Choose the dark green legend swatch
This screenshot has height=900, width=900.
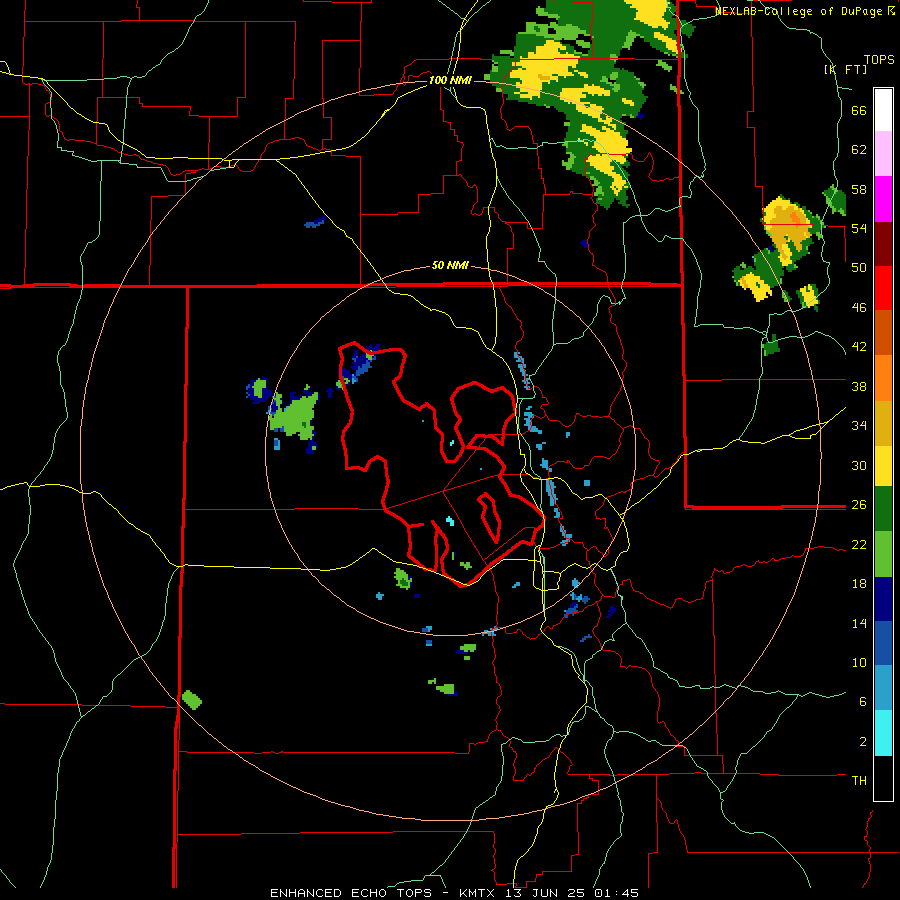tap(883, 509)
